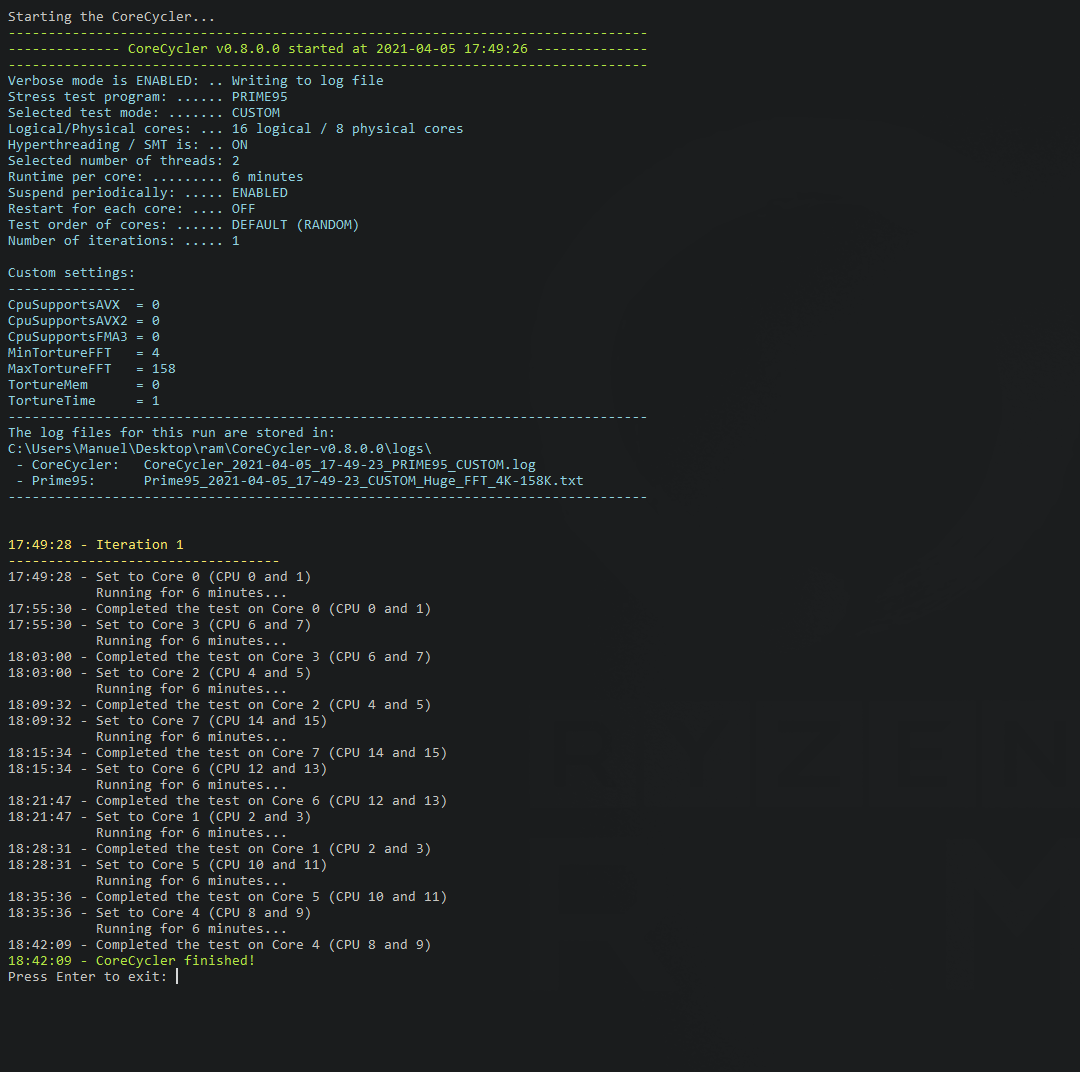Click the "MinTortureFFT = 4" line
The height and width of the screenshot is (1072, 1080).
(83, 353)
